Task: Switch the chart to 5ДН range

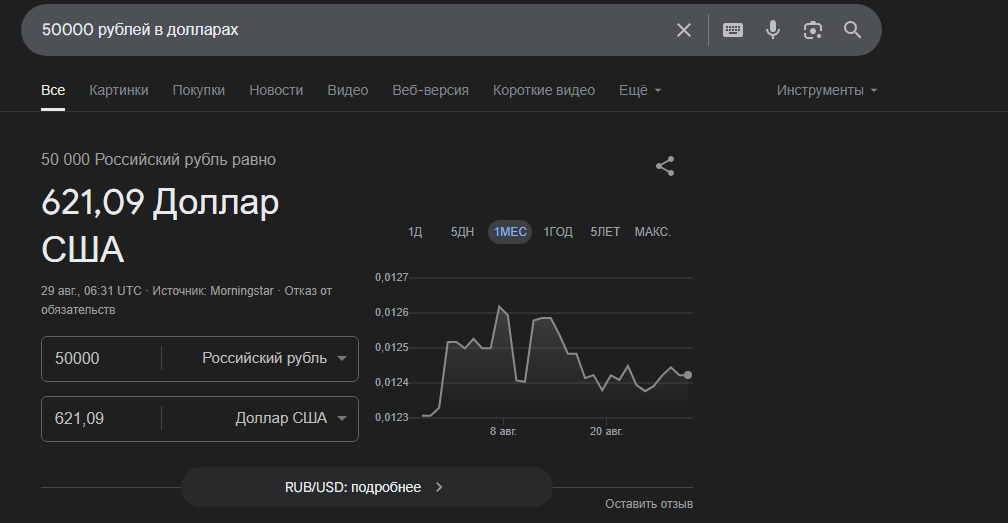Action: point(462,232)
